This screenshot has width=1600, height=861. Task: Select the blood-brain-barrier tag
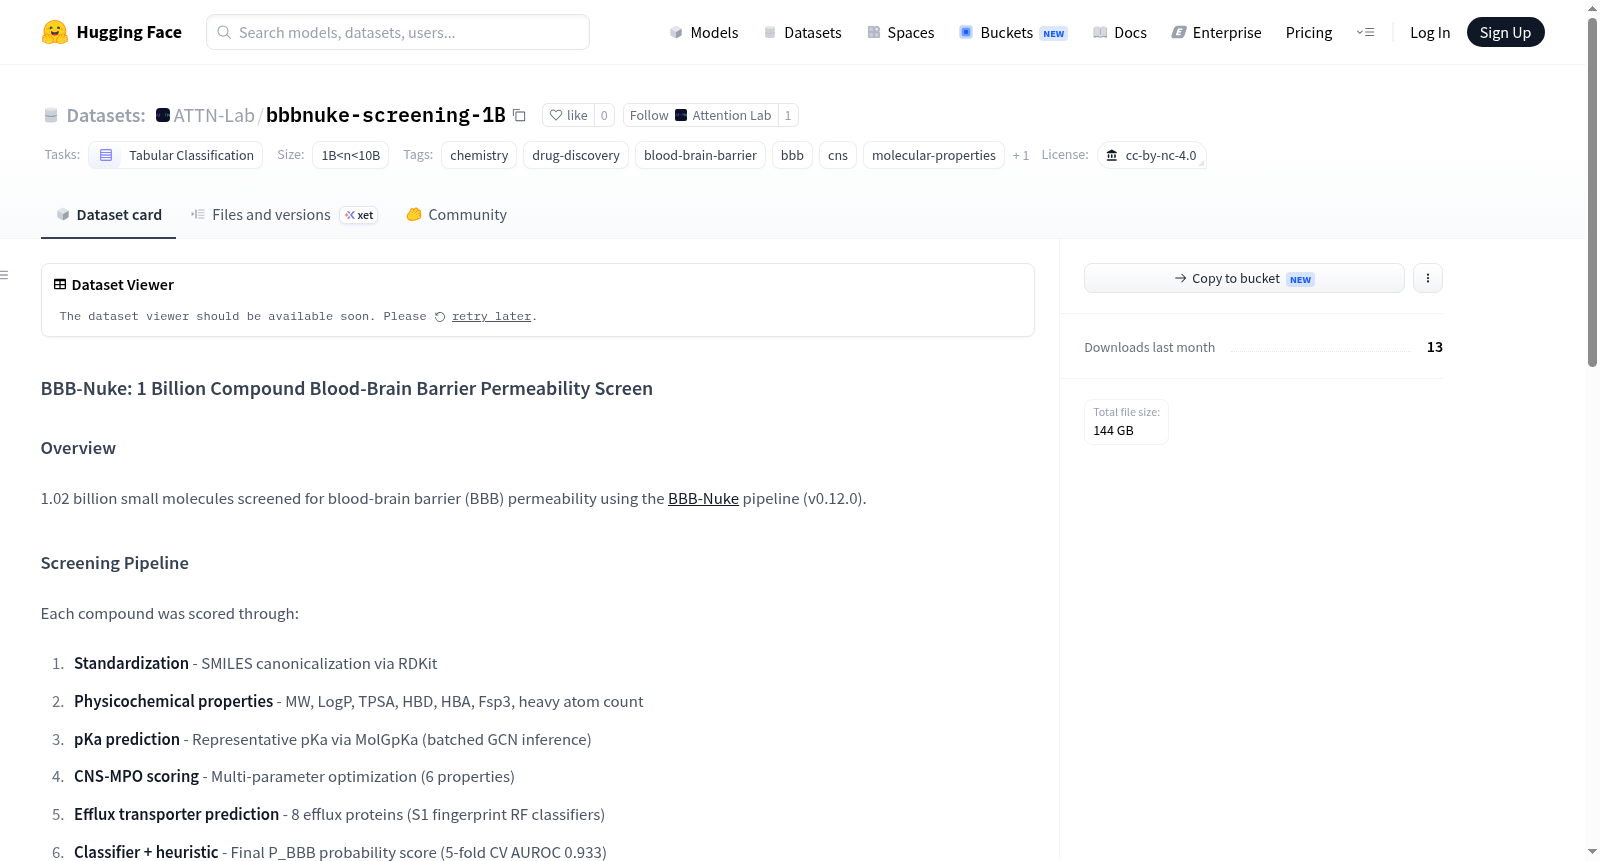click(x=700, y=155)
